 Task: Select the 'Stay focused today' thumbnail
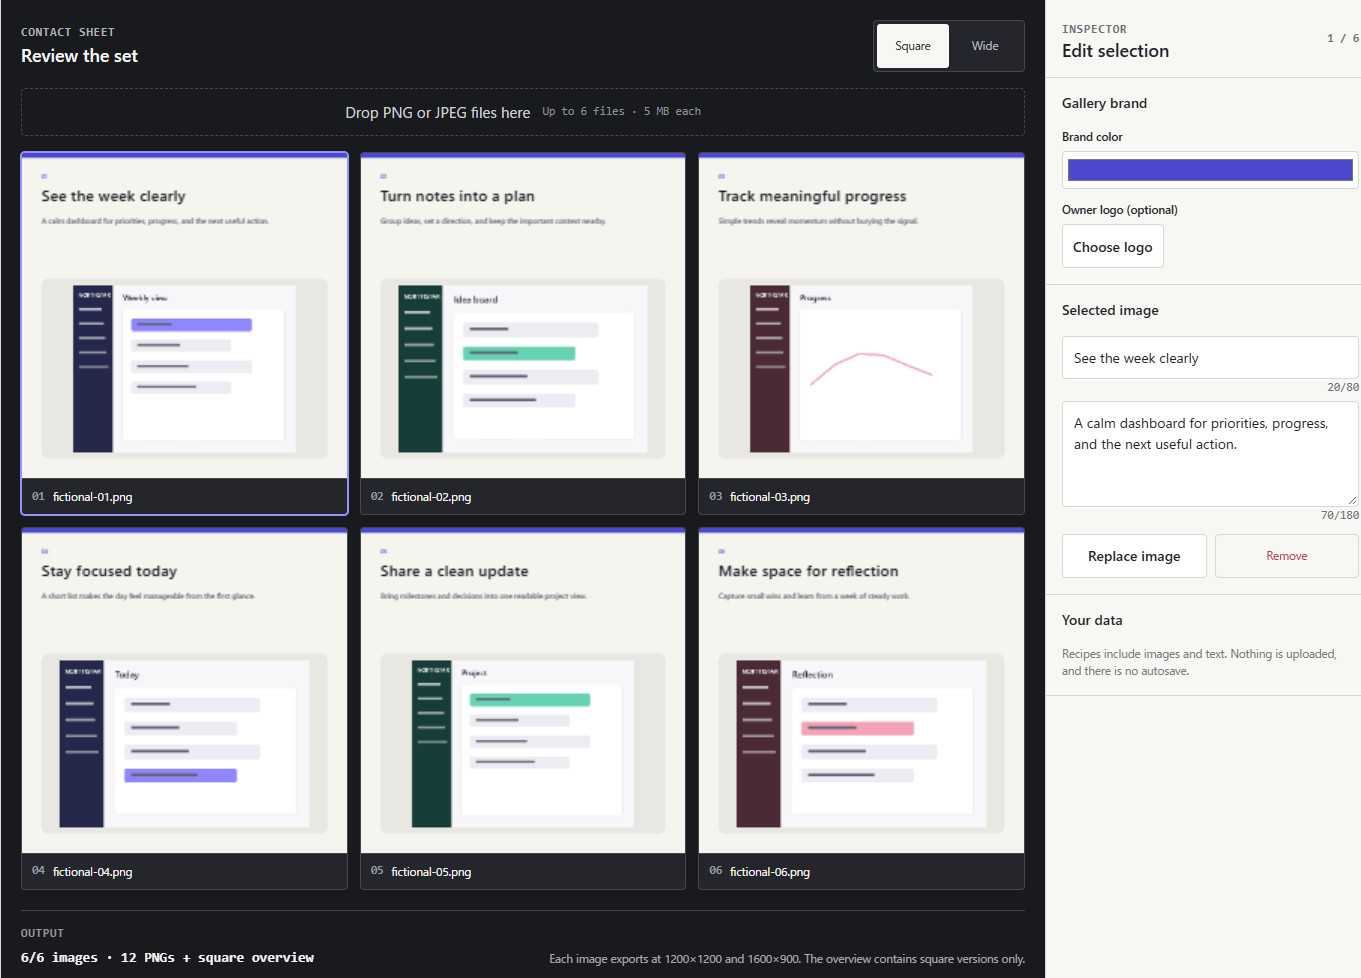(184, 708)
